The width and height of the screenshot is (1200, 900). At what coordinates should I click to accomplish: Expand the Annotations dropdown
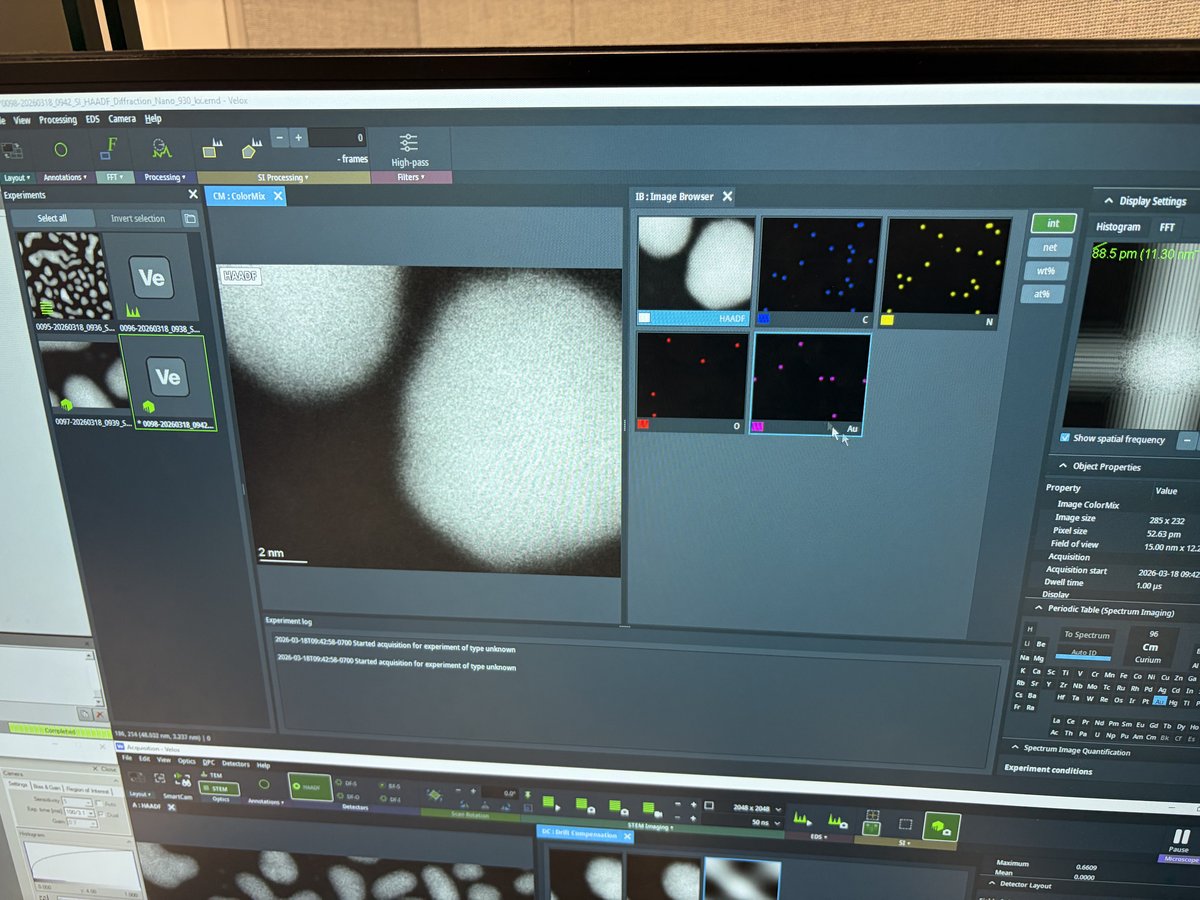[66, 177]
